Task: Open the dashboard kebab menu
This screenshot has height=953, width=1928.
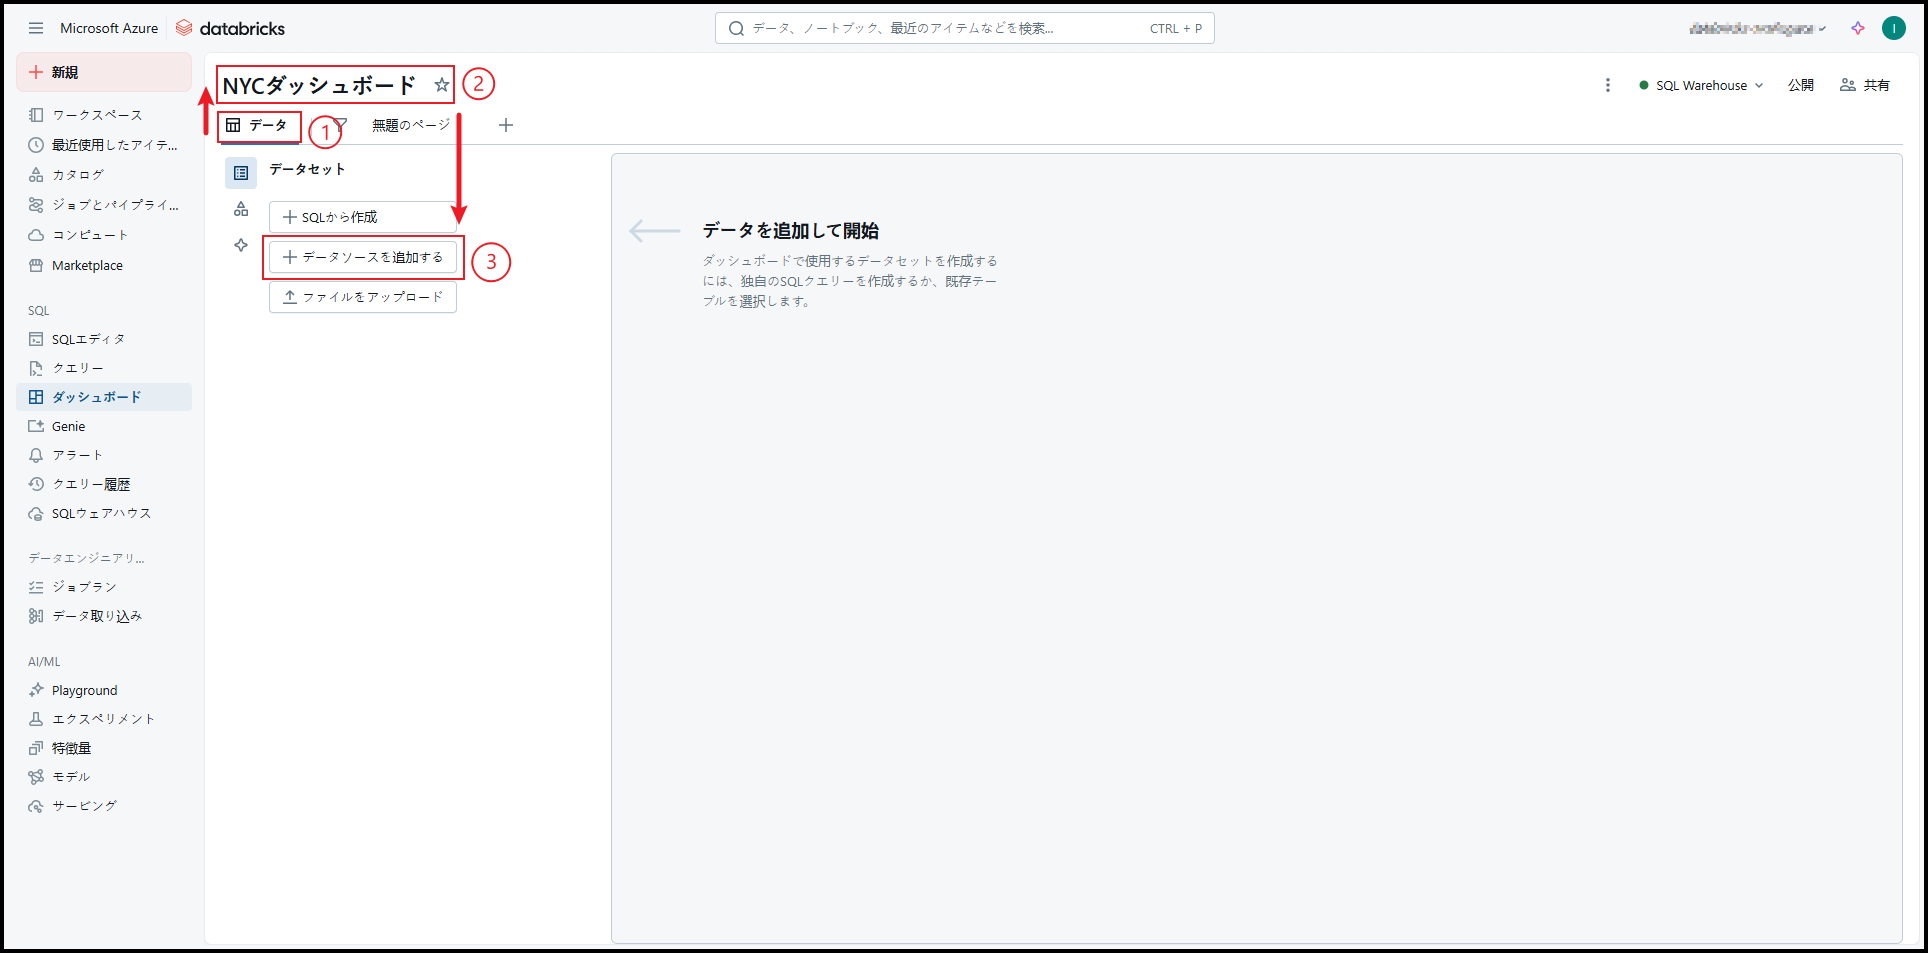Action: pyautogui.click(x=1608, y=85)
